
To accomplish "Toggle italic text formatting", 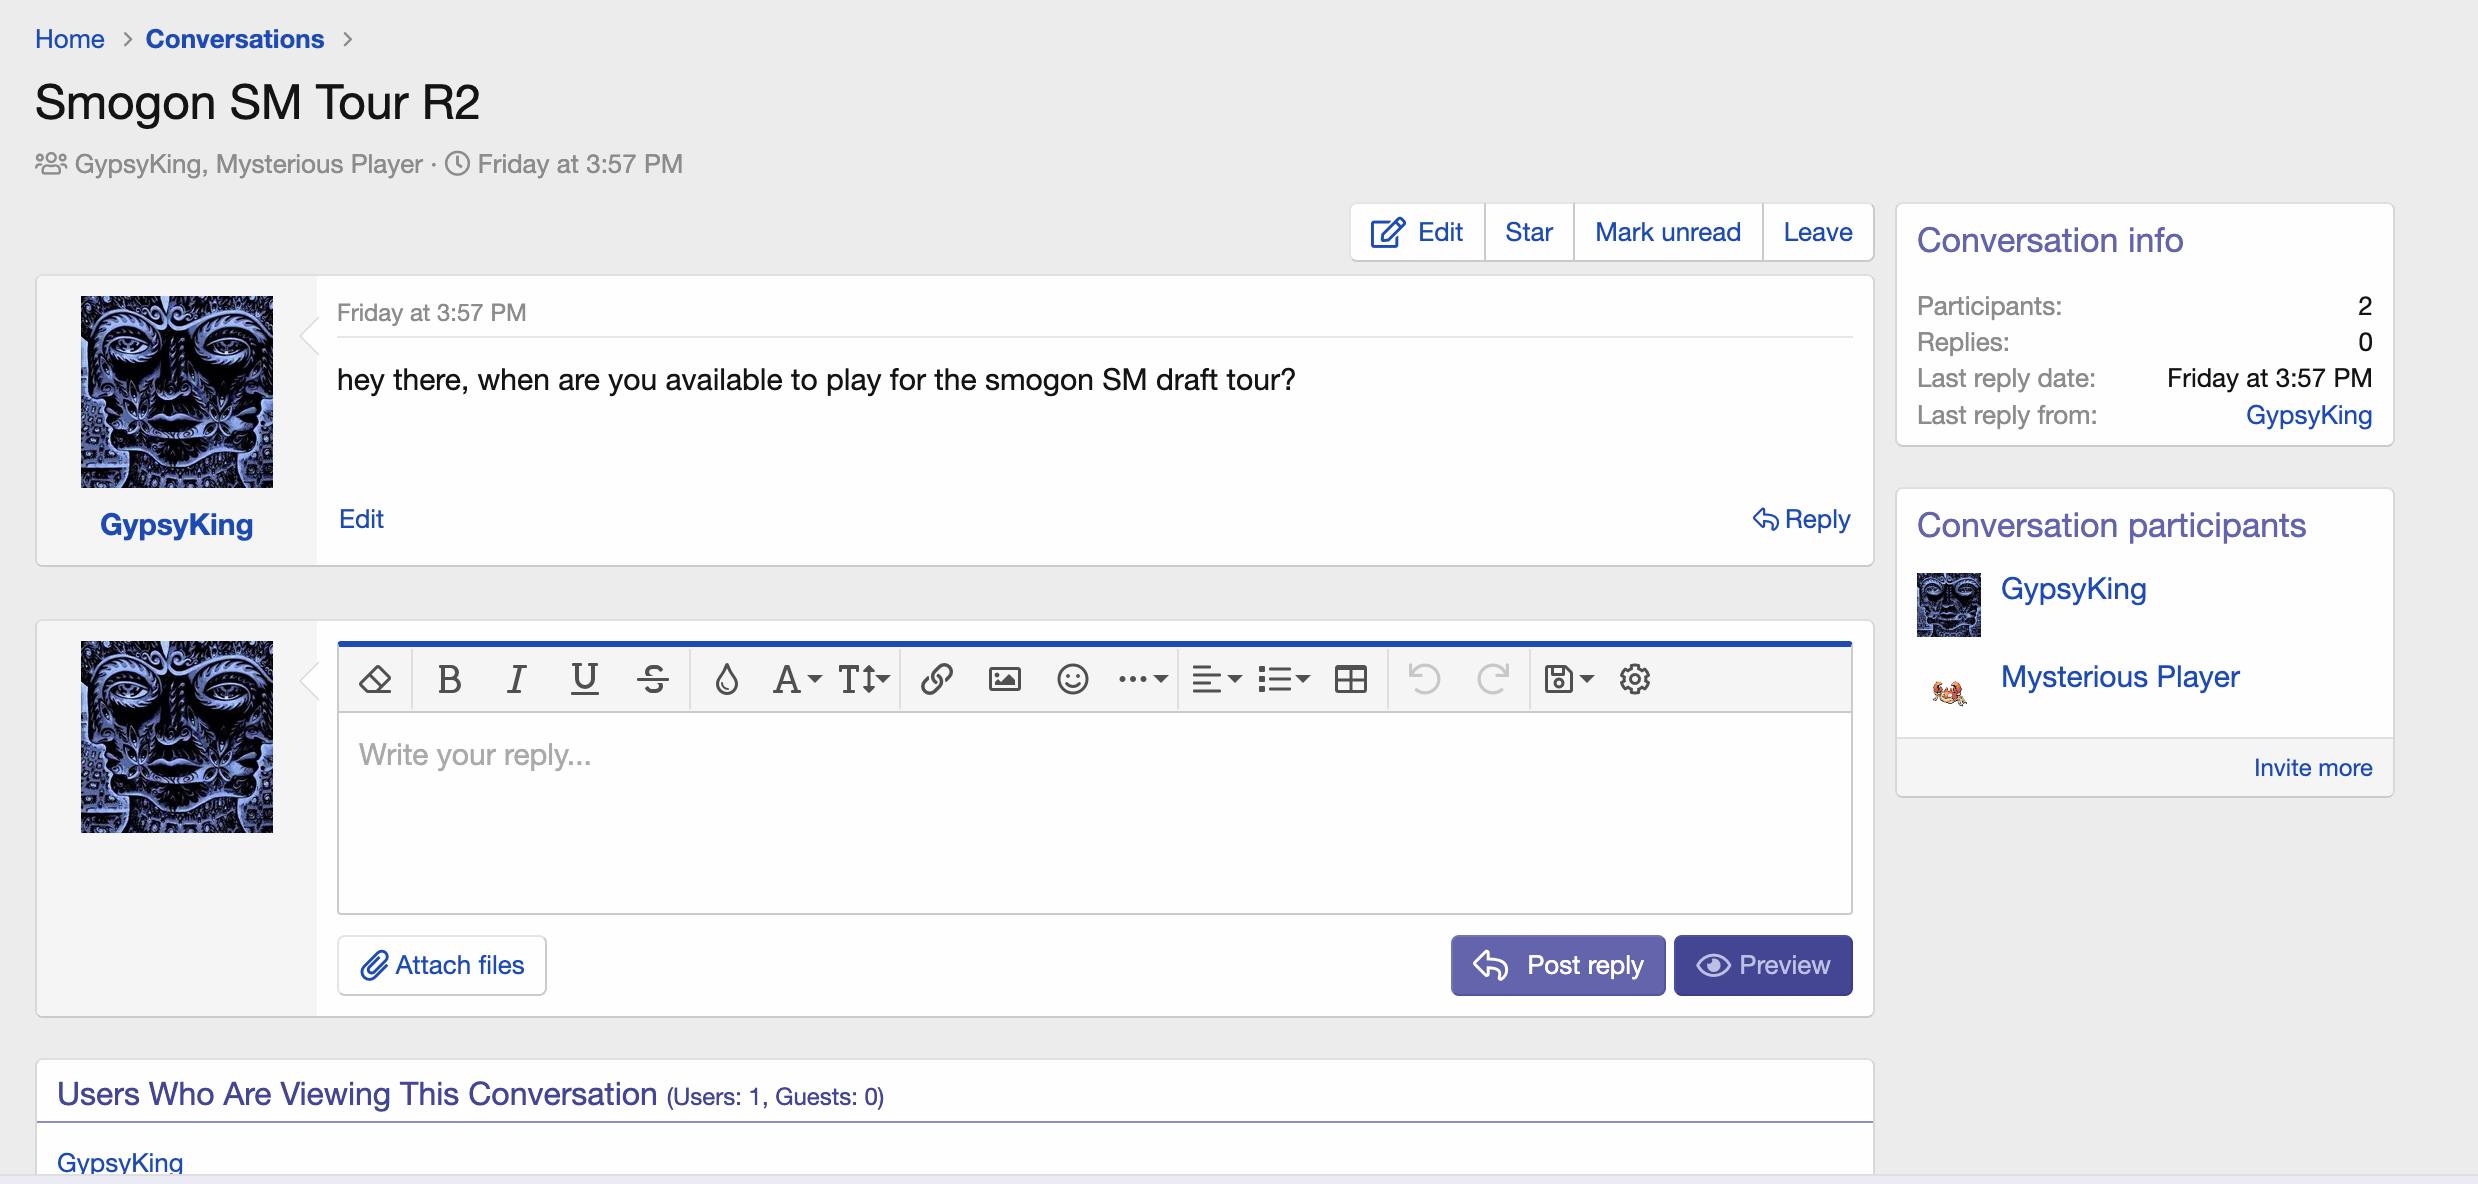I will (516, 680).
